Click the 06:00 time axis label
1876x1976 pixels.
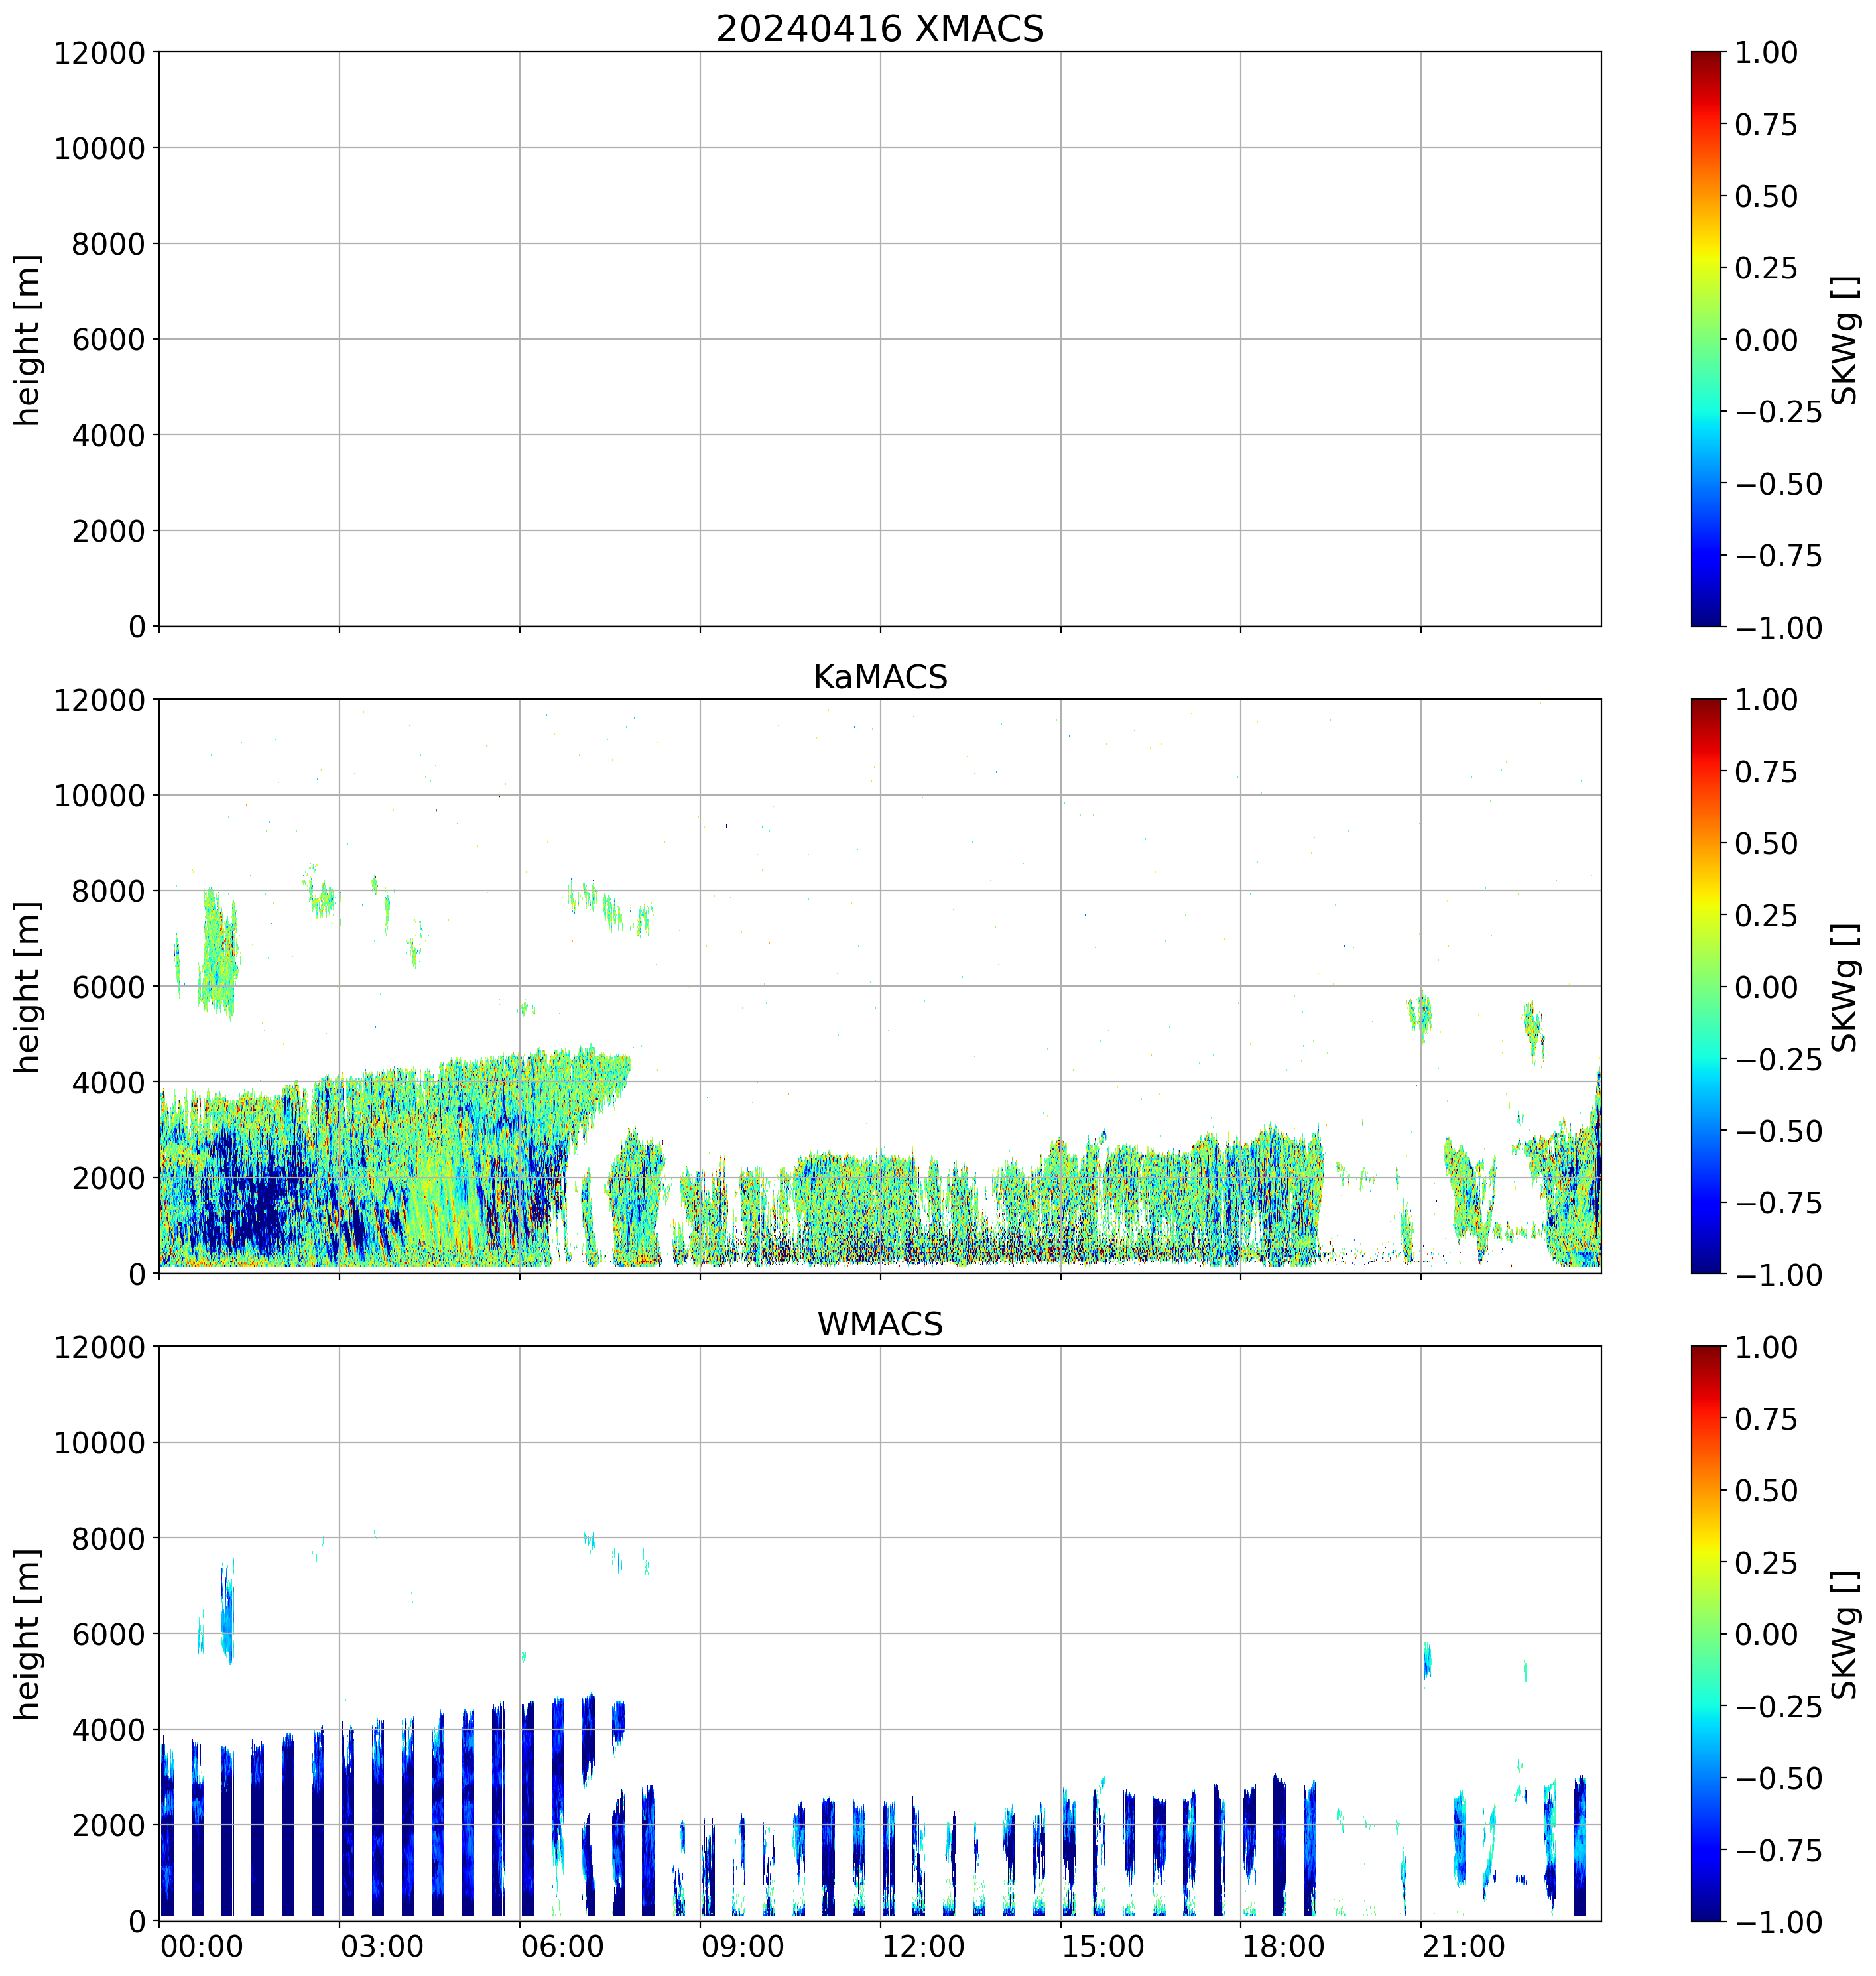point(562,1947)
